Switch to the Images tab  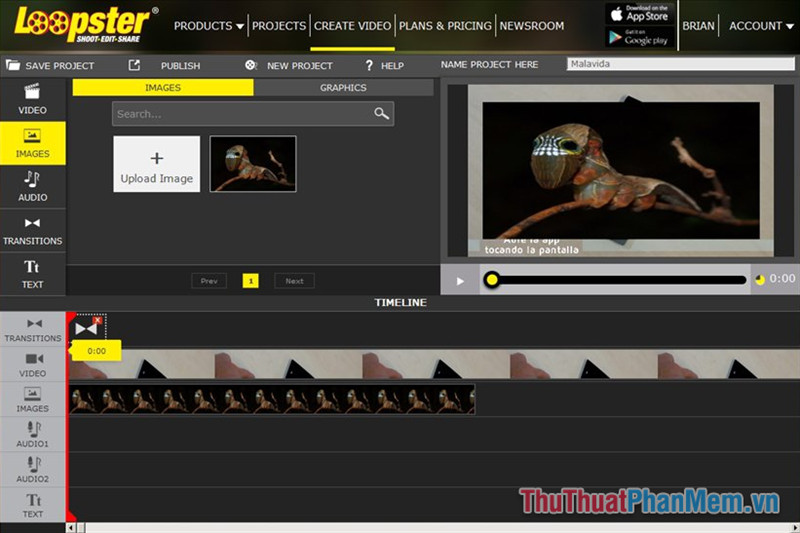click(163, 87)
